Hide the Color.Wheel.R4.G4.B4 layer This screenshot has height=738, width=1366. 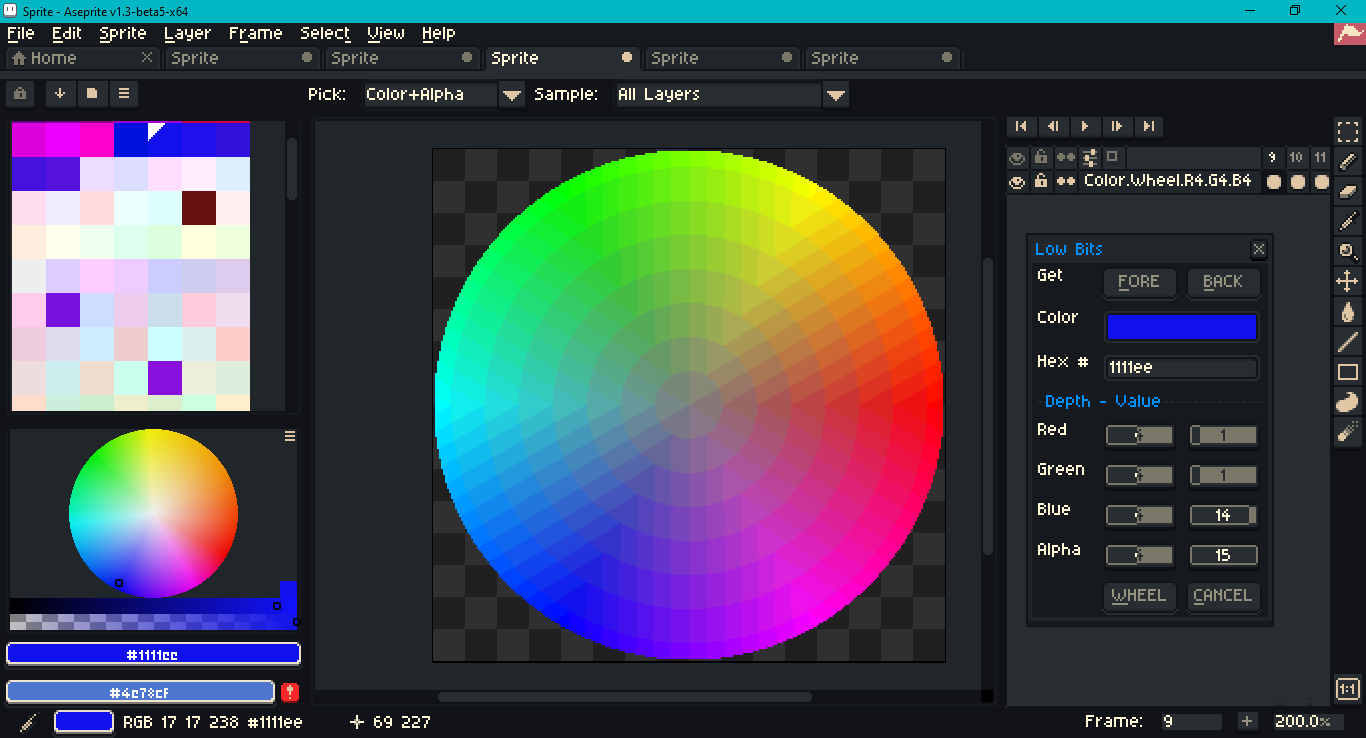(x=1017, y=181)
